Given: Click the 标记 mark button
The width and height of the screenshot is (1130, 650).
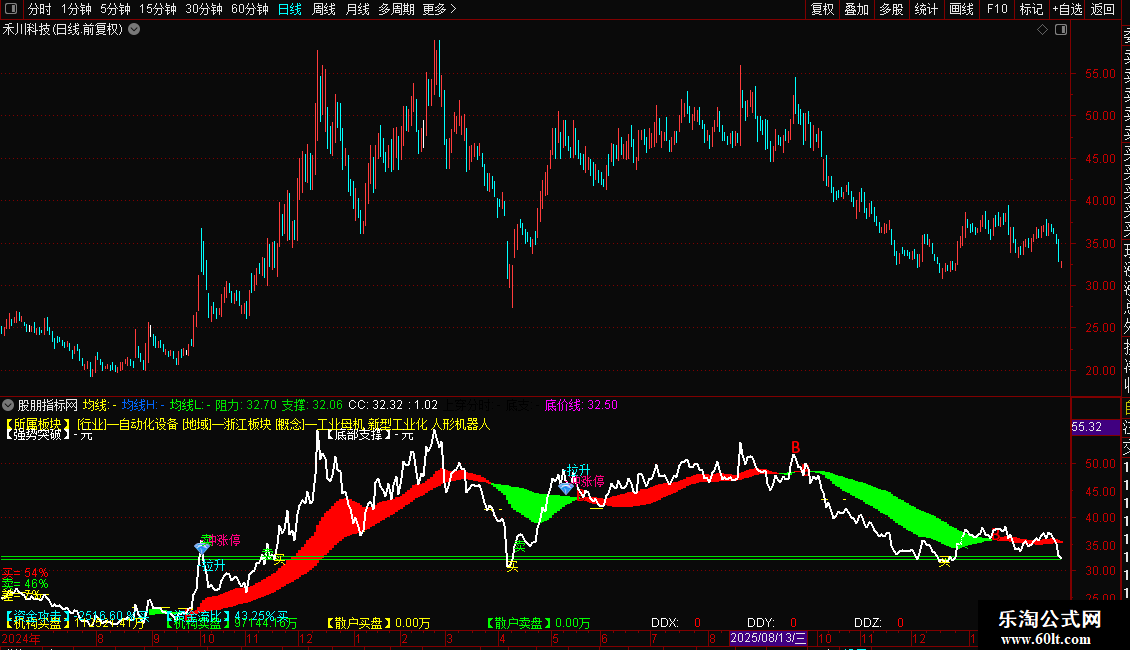Looking at the screenshot, I should [x=1031, y=9].
